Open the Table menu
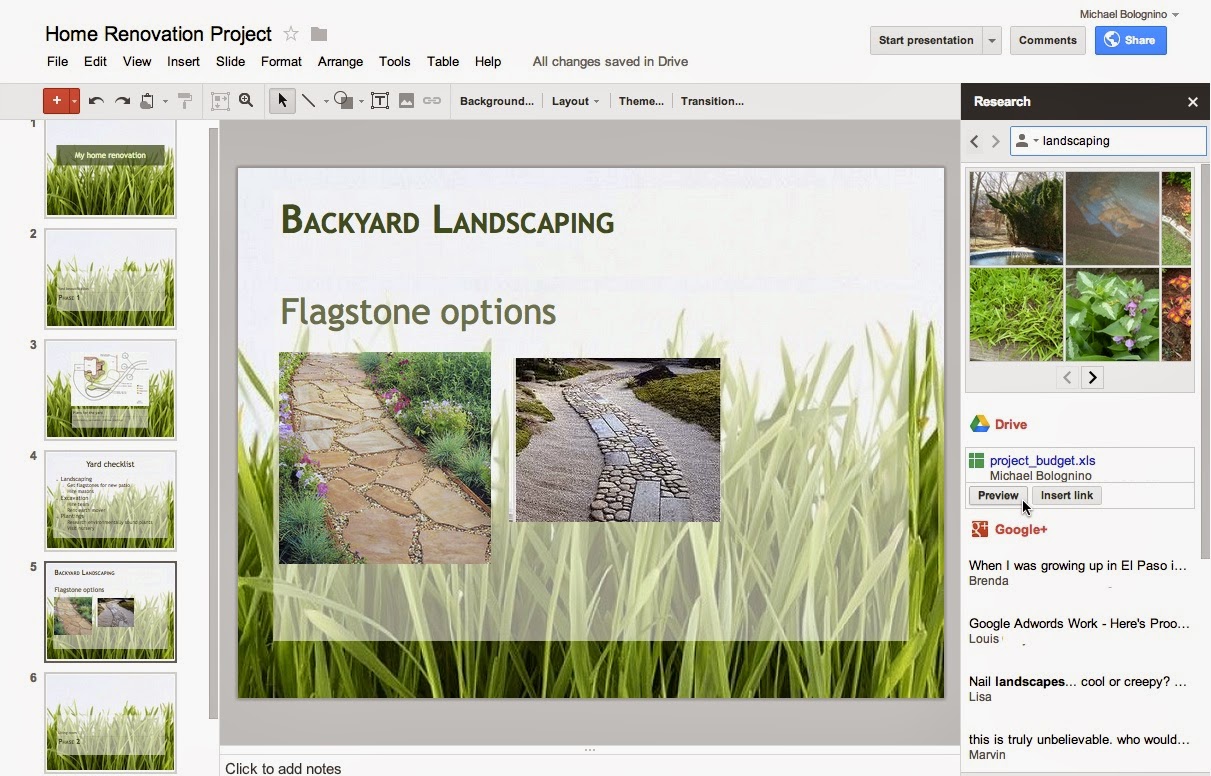This screenshot has width=1211, height=776. click(443, 61)
